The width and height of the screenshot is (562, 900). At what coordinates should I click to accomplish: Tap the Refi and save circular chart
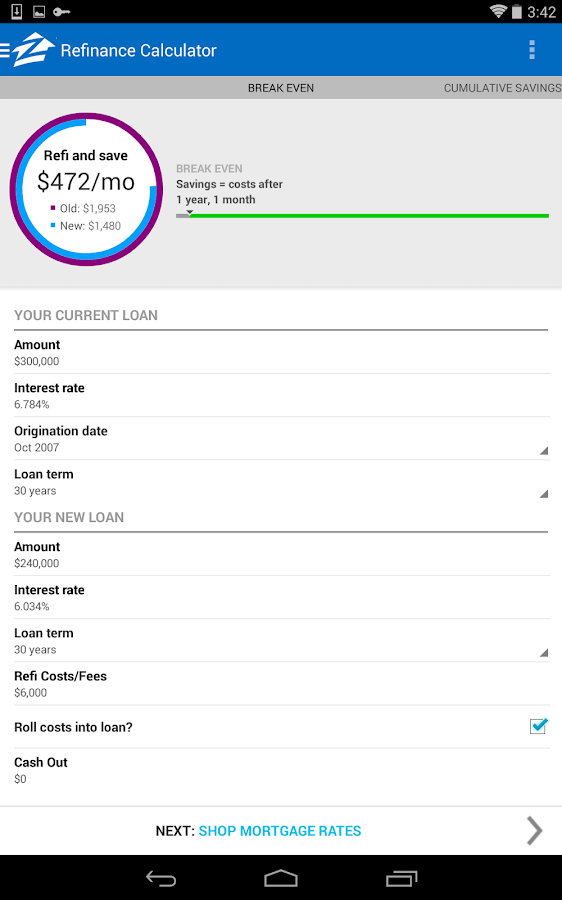pyautogui.click(x=86, y=189)
